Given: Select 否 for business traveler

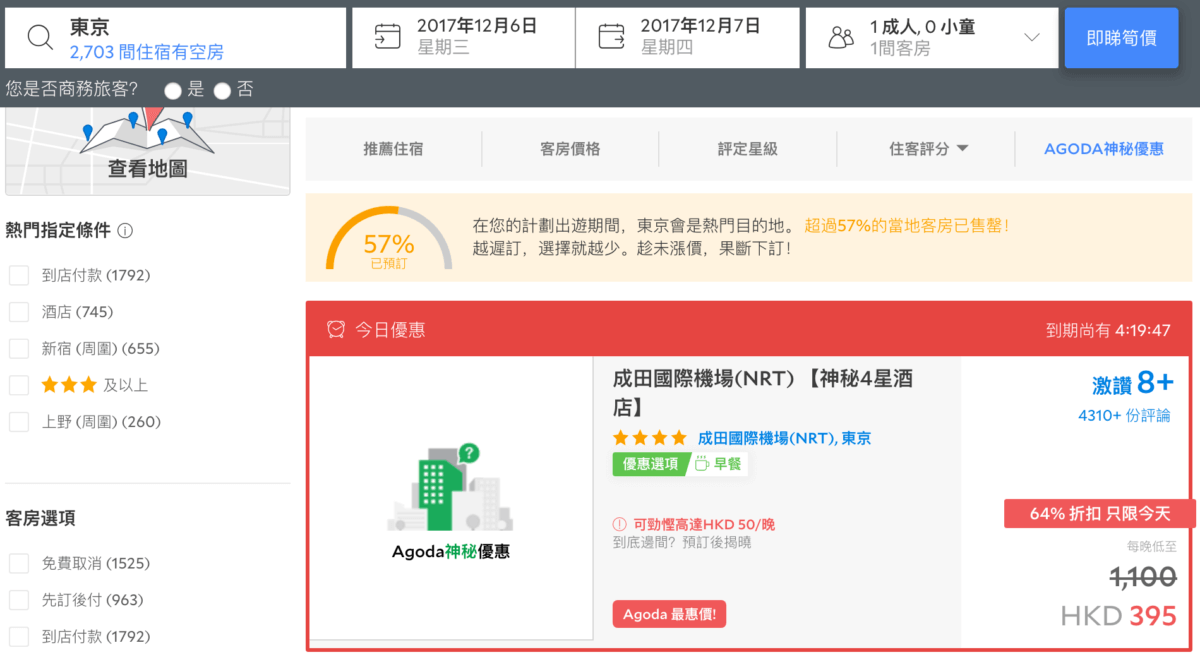Looking at the screenshot, I should click(x=222, y=91).
